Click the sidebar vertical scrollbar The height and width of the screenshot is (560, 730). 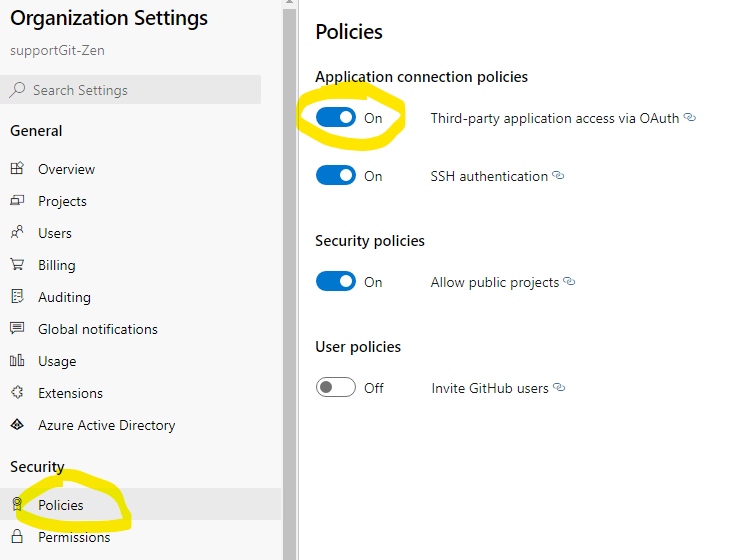point(290,280)
